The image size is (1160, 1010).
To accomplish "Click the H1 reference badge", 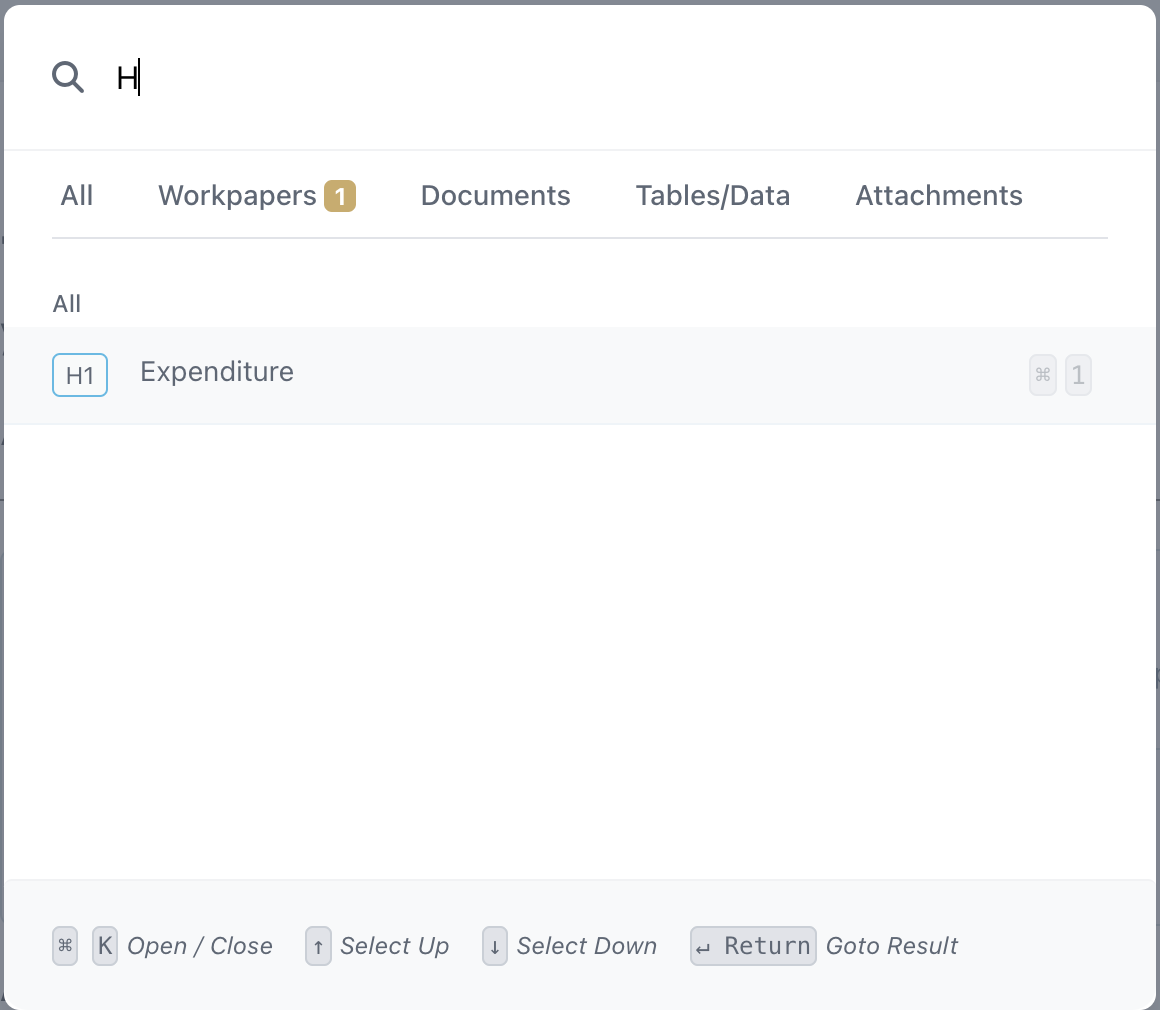I will 80,375.
